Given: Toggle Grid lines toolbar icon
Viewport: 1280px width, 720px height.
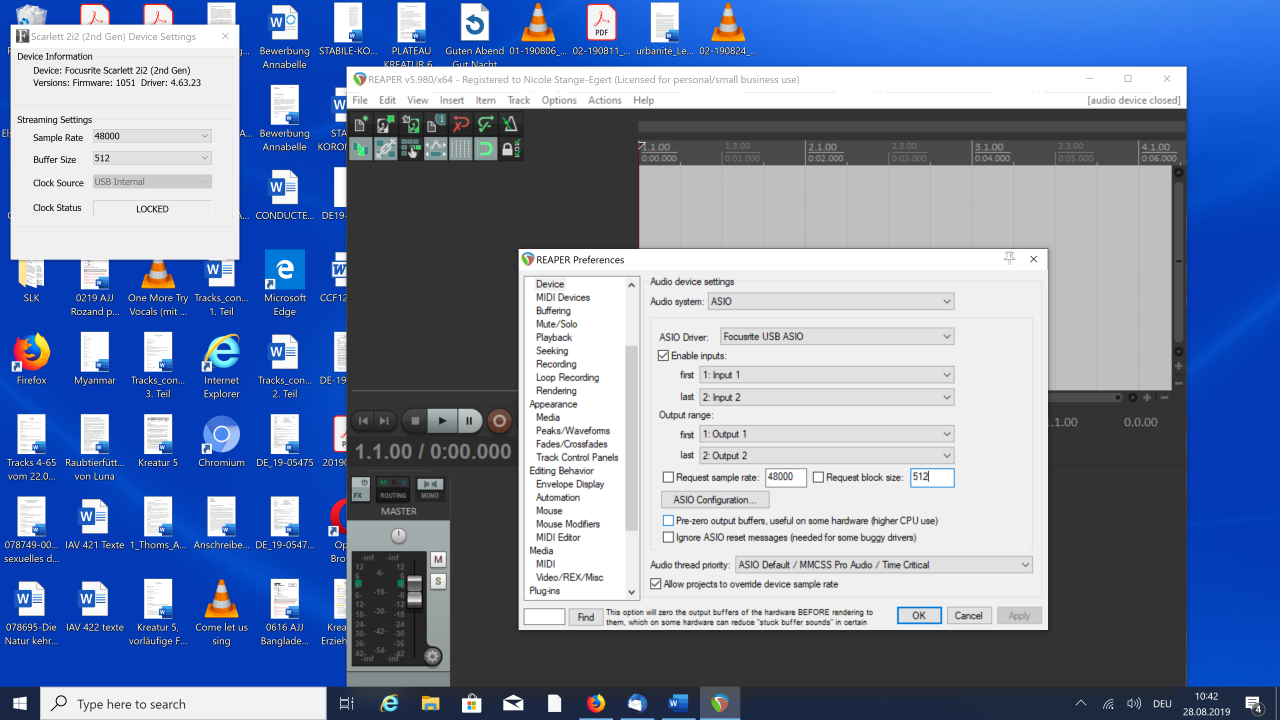Looking at the screenshot, I should (460, 149).
